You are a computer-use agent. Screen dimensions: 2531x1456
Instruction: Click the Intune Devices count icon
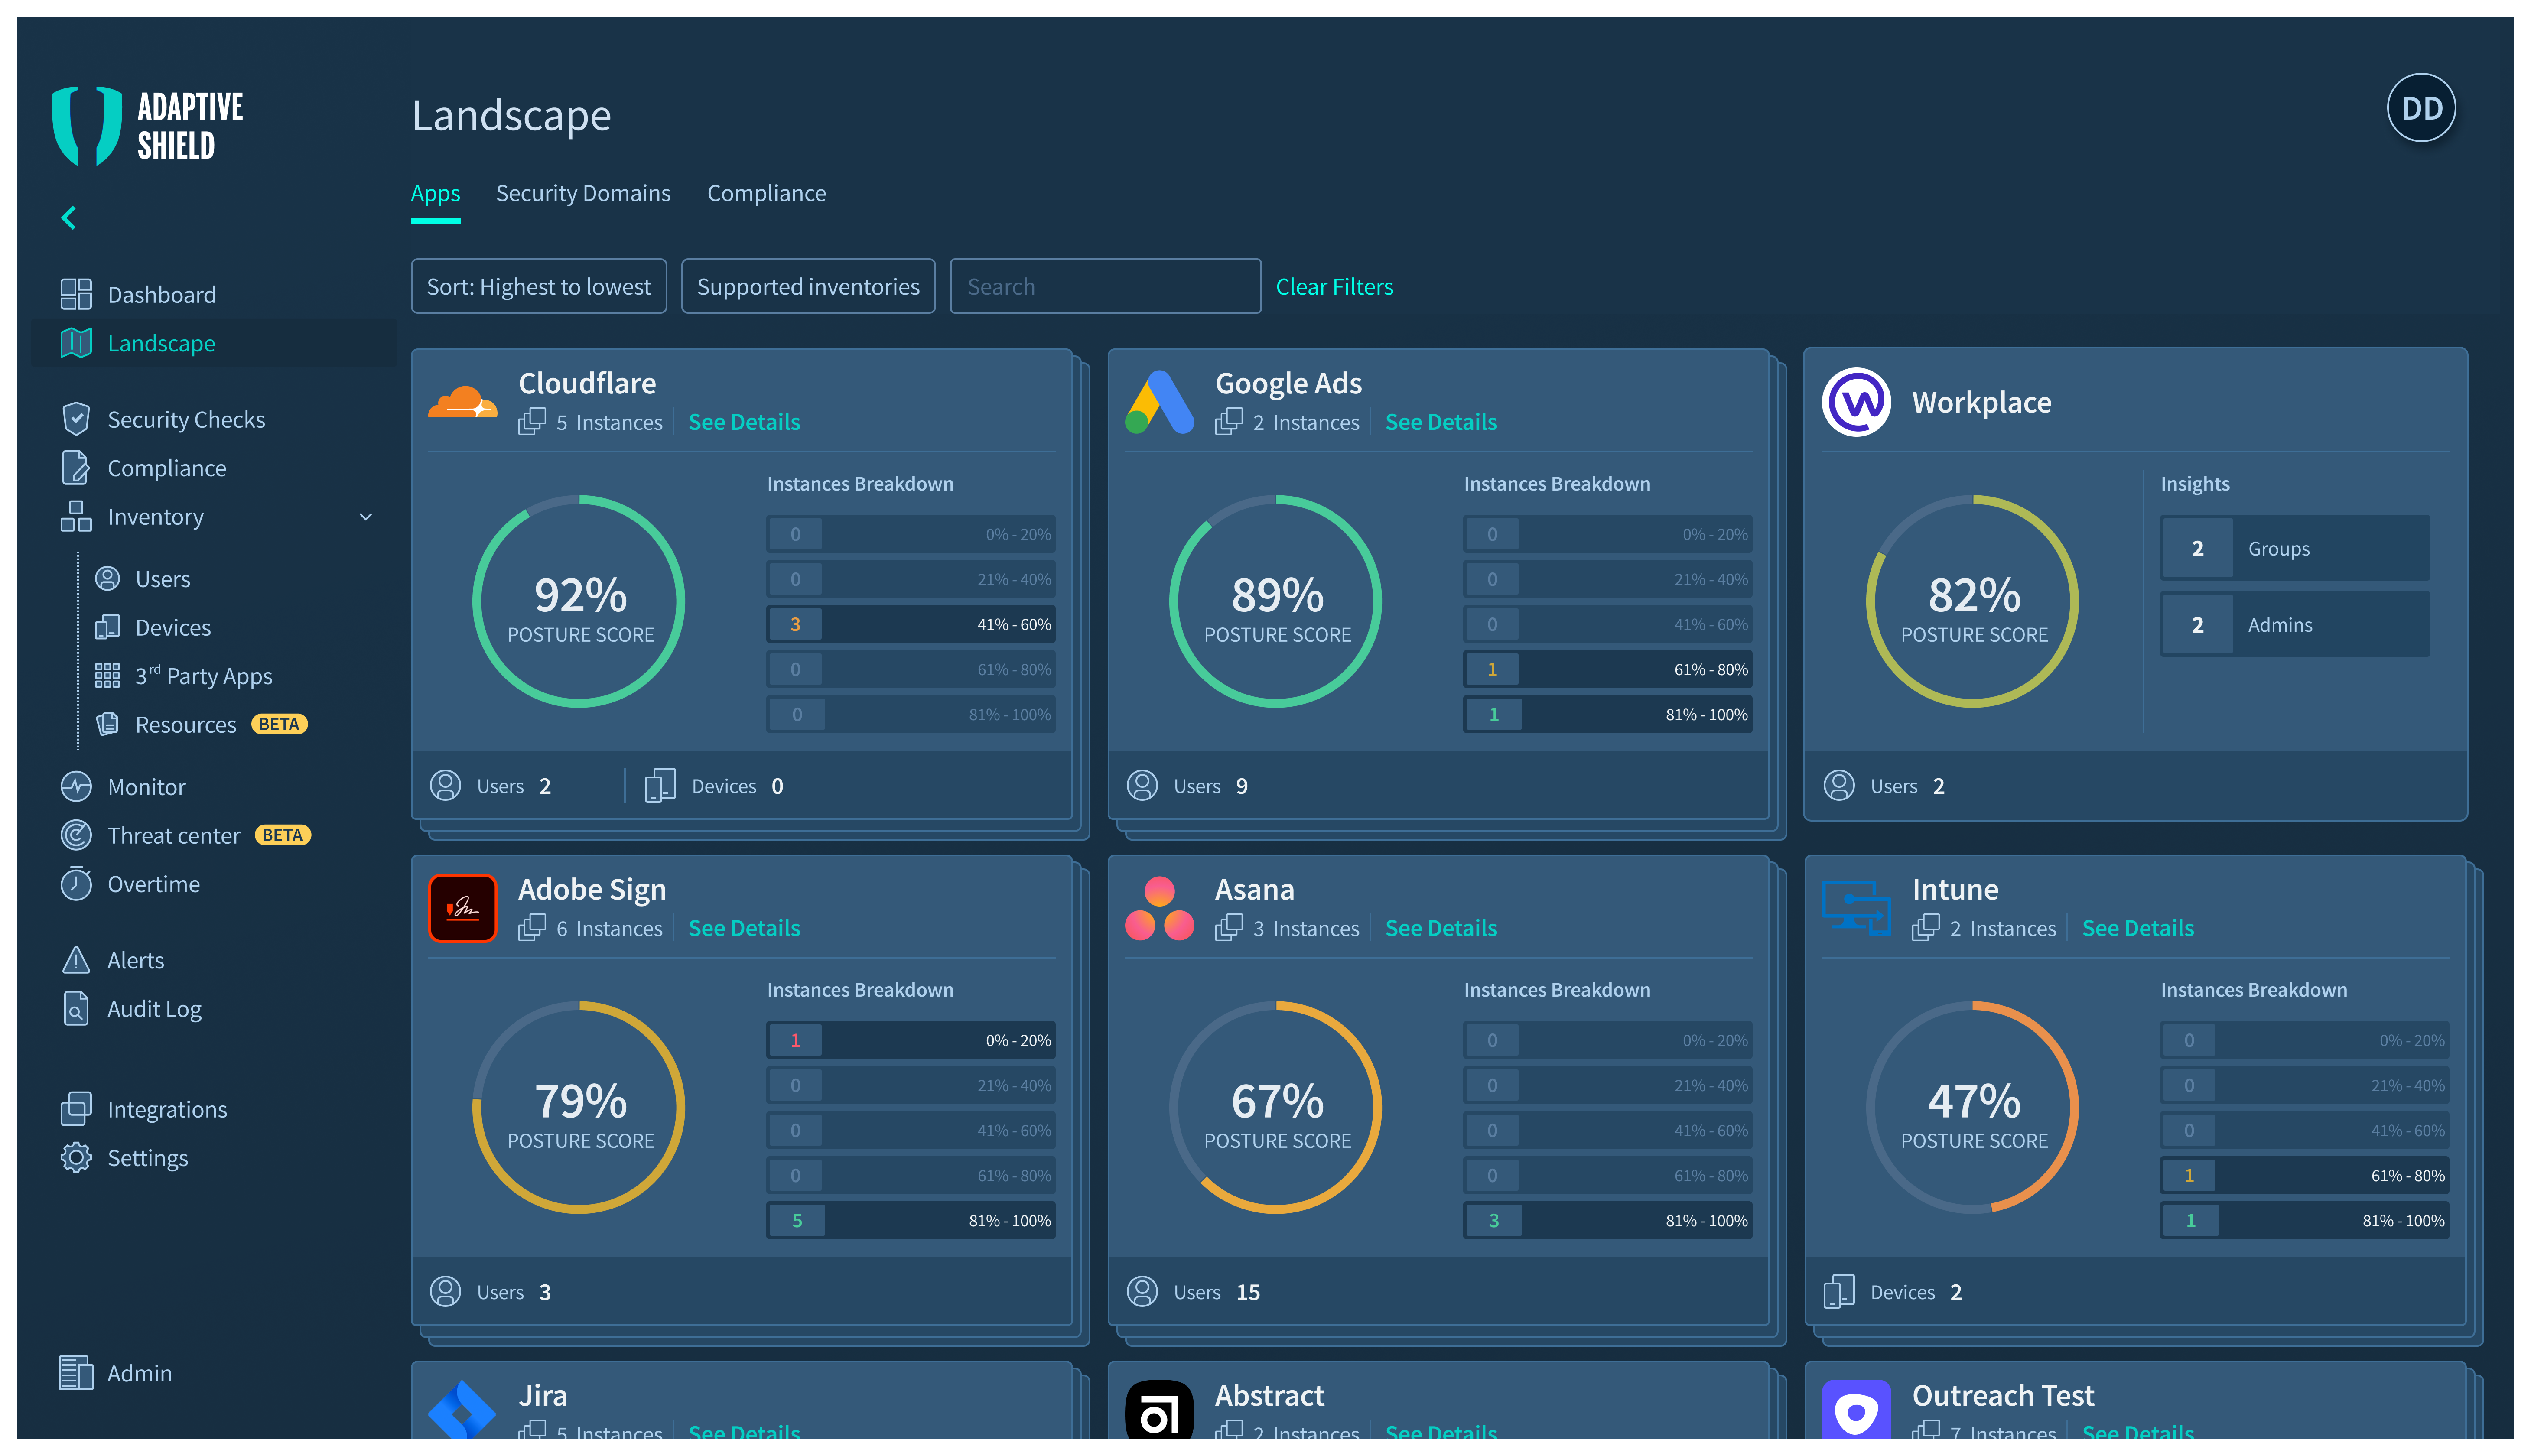[1839, 1292]
